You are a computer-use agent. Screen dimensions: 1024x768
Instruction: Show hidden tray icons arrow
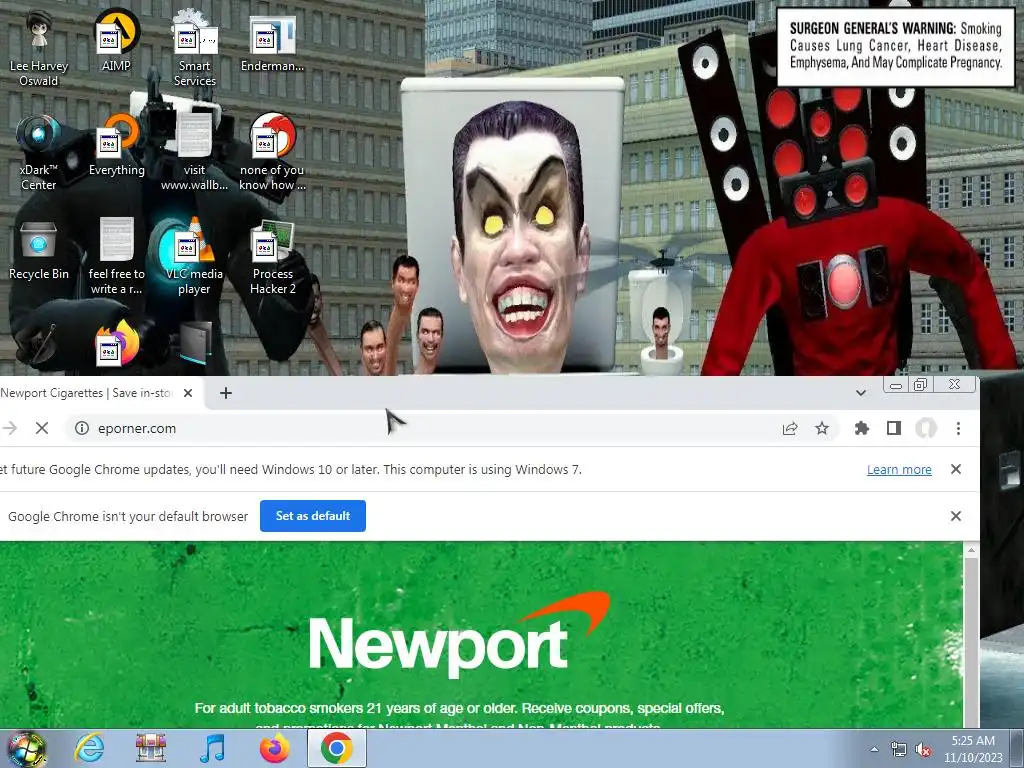(x=874, y=750)
